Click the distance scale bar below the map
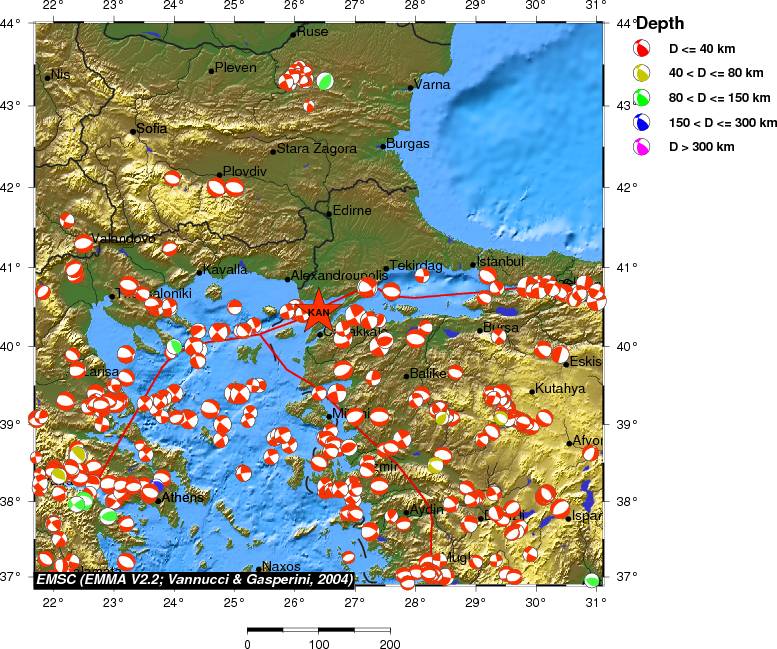 point(318,630)
